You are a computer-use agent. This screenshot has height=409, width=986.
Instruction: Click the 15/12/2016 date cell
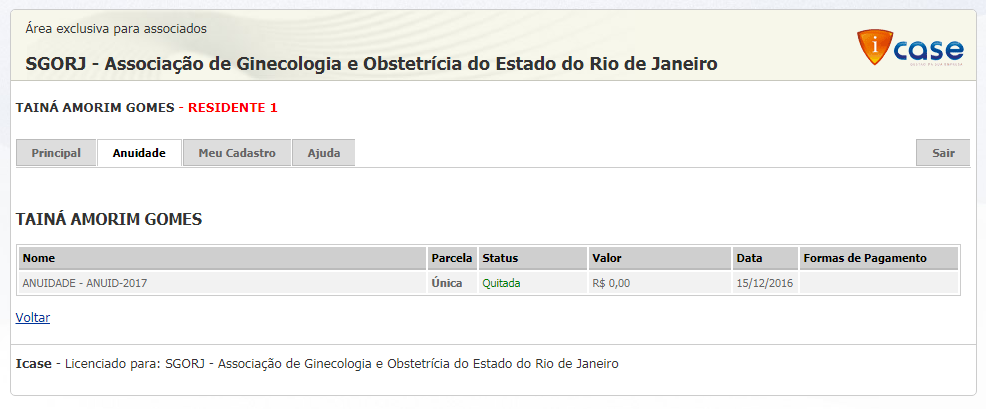tap(763, 283)
